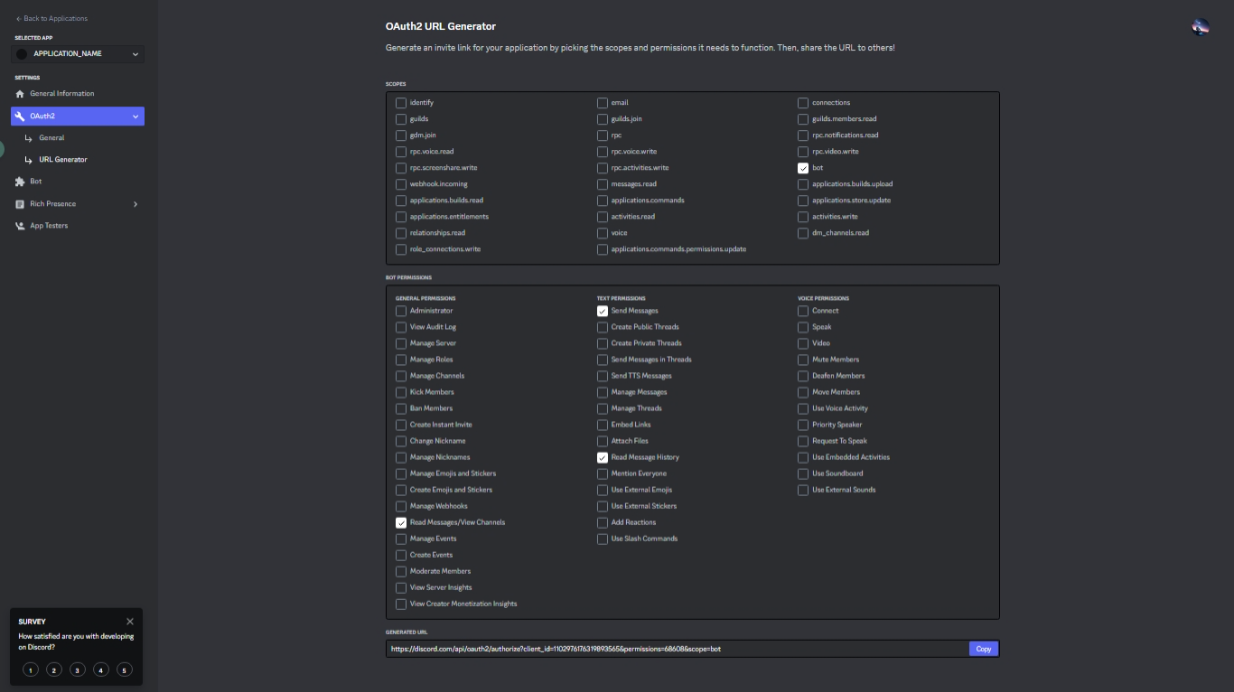
Task: Check the messages.read scope
Action: pos(602,184)
